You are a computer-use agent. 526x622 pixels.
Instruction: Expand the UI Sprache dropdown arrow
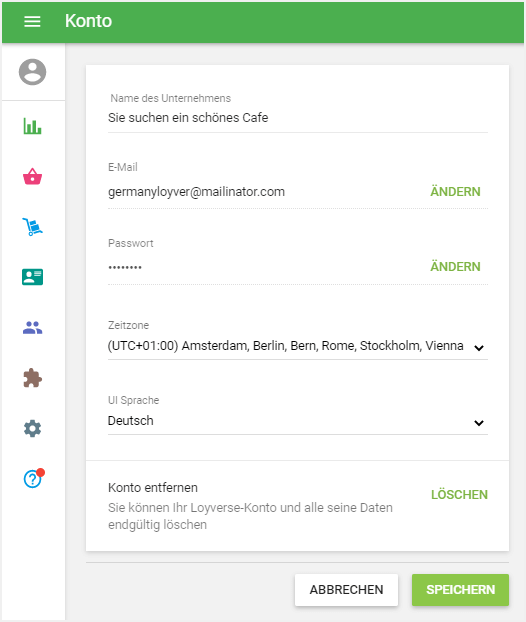(x=479, y=423)
